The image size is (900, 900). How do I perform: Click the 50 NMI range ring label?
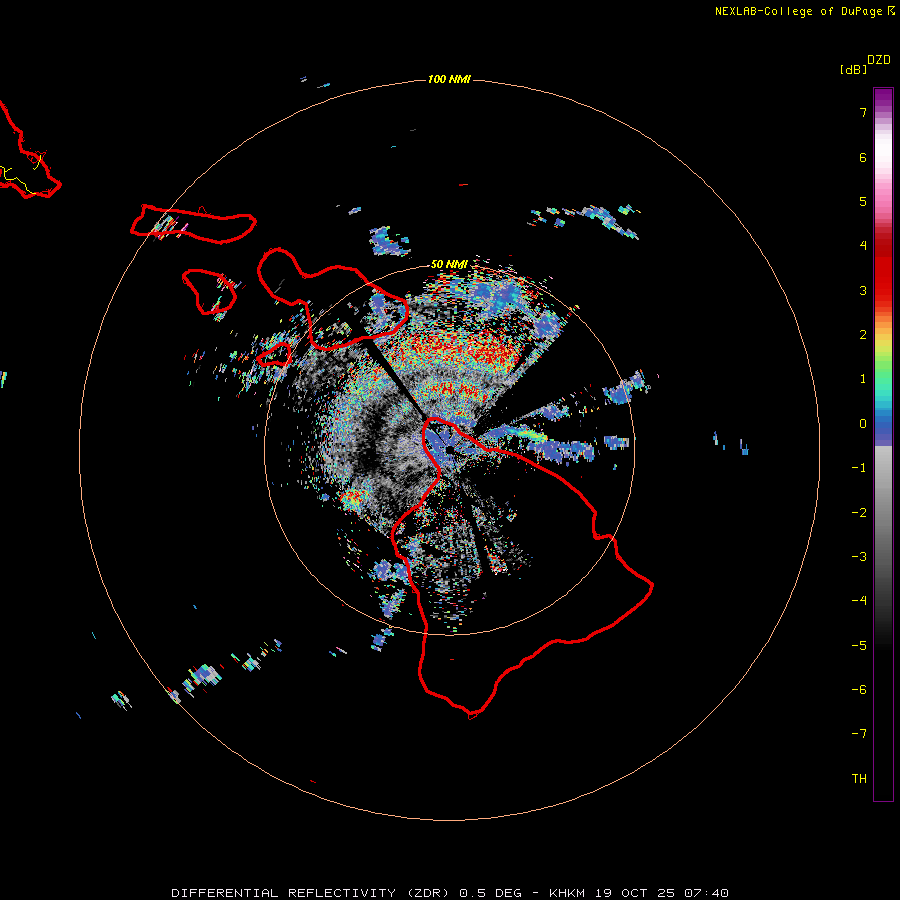click(449, 264)
